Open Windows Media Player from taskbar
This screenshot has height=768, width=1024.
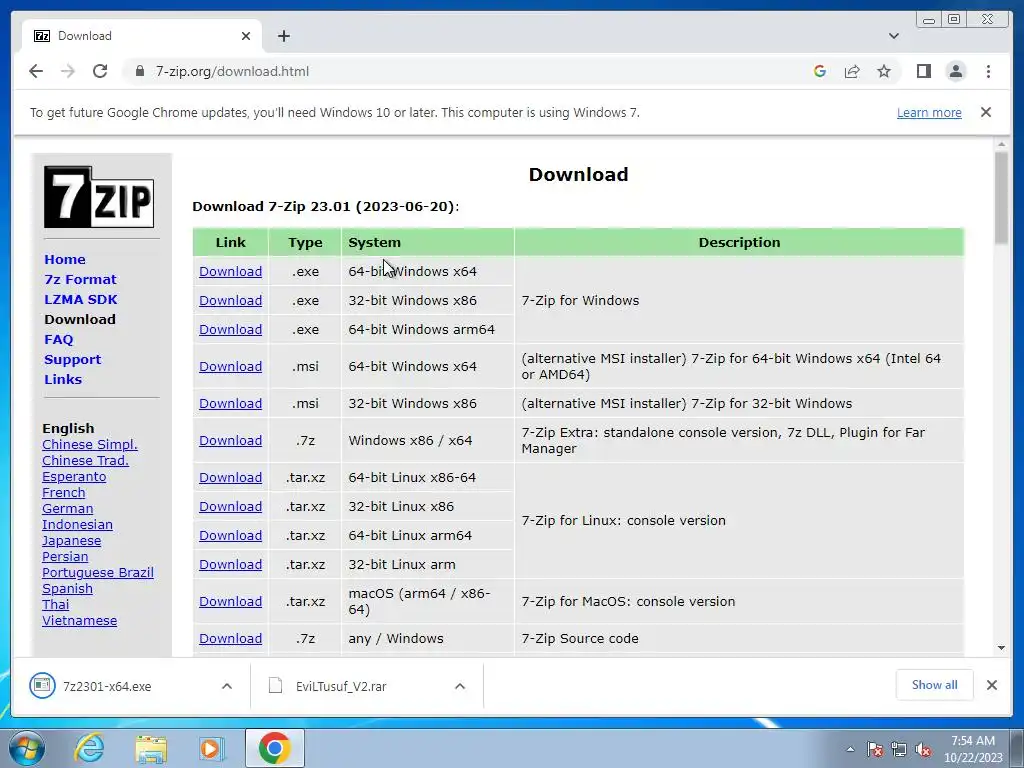(212, 748)
